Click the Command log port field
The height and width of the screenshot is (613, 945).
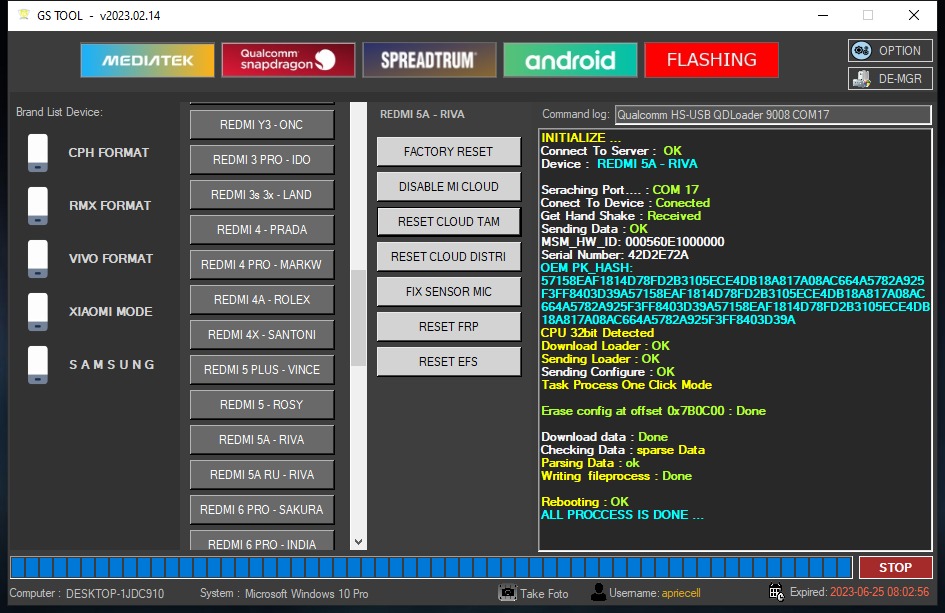point(773,115)
